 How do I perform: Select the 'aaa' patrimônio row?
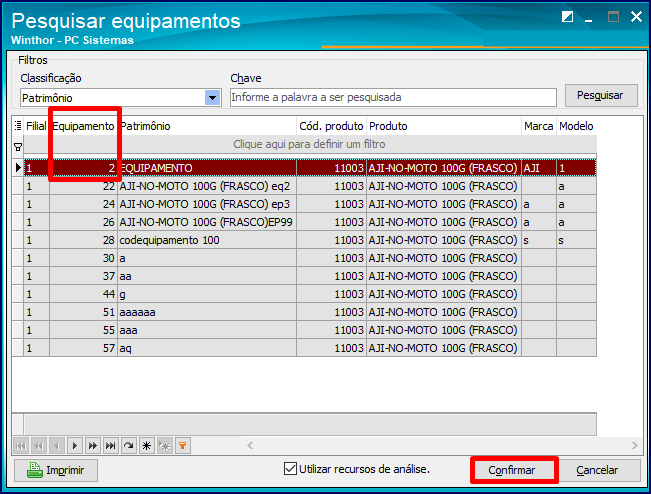click(310, 330)
